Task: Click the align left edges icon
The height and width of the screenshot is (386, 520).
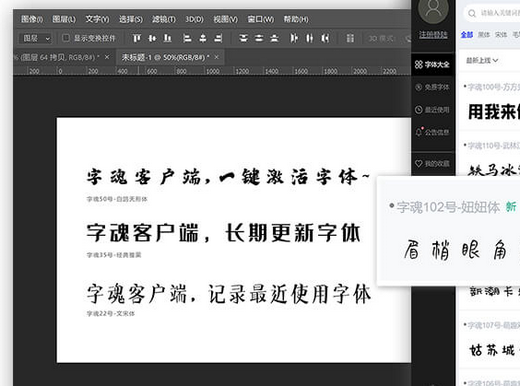Action: click(187, 38)
